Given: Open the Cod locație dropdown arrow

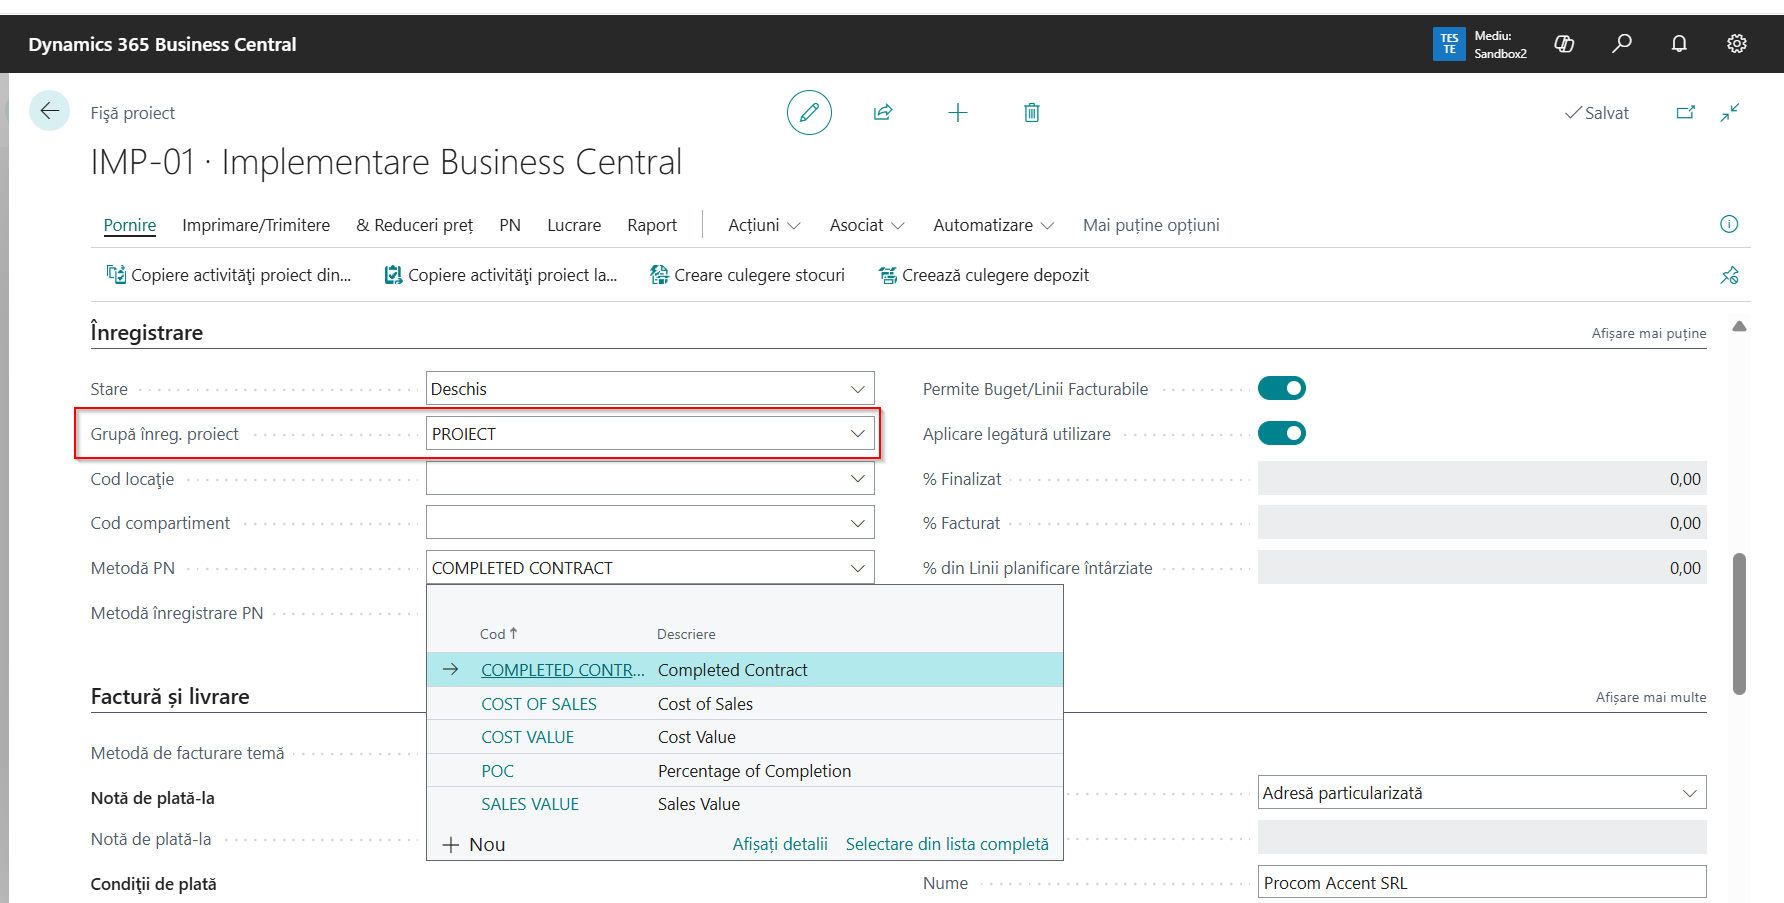Looking at the screenshot, I should [x=857, y=479].
